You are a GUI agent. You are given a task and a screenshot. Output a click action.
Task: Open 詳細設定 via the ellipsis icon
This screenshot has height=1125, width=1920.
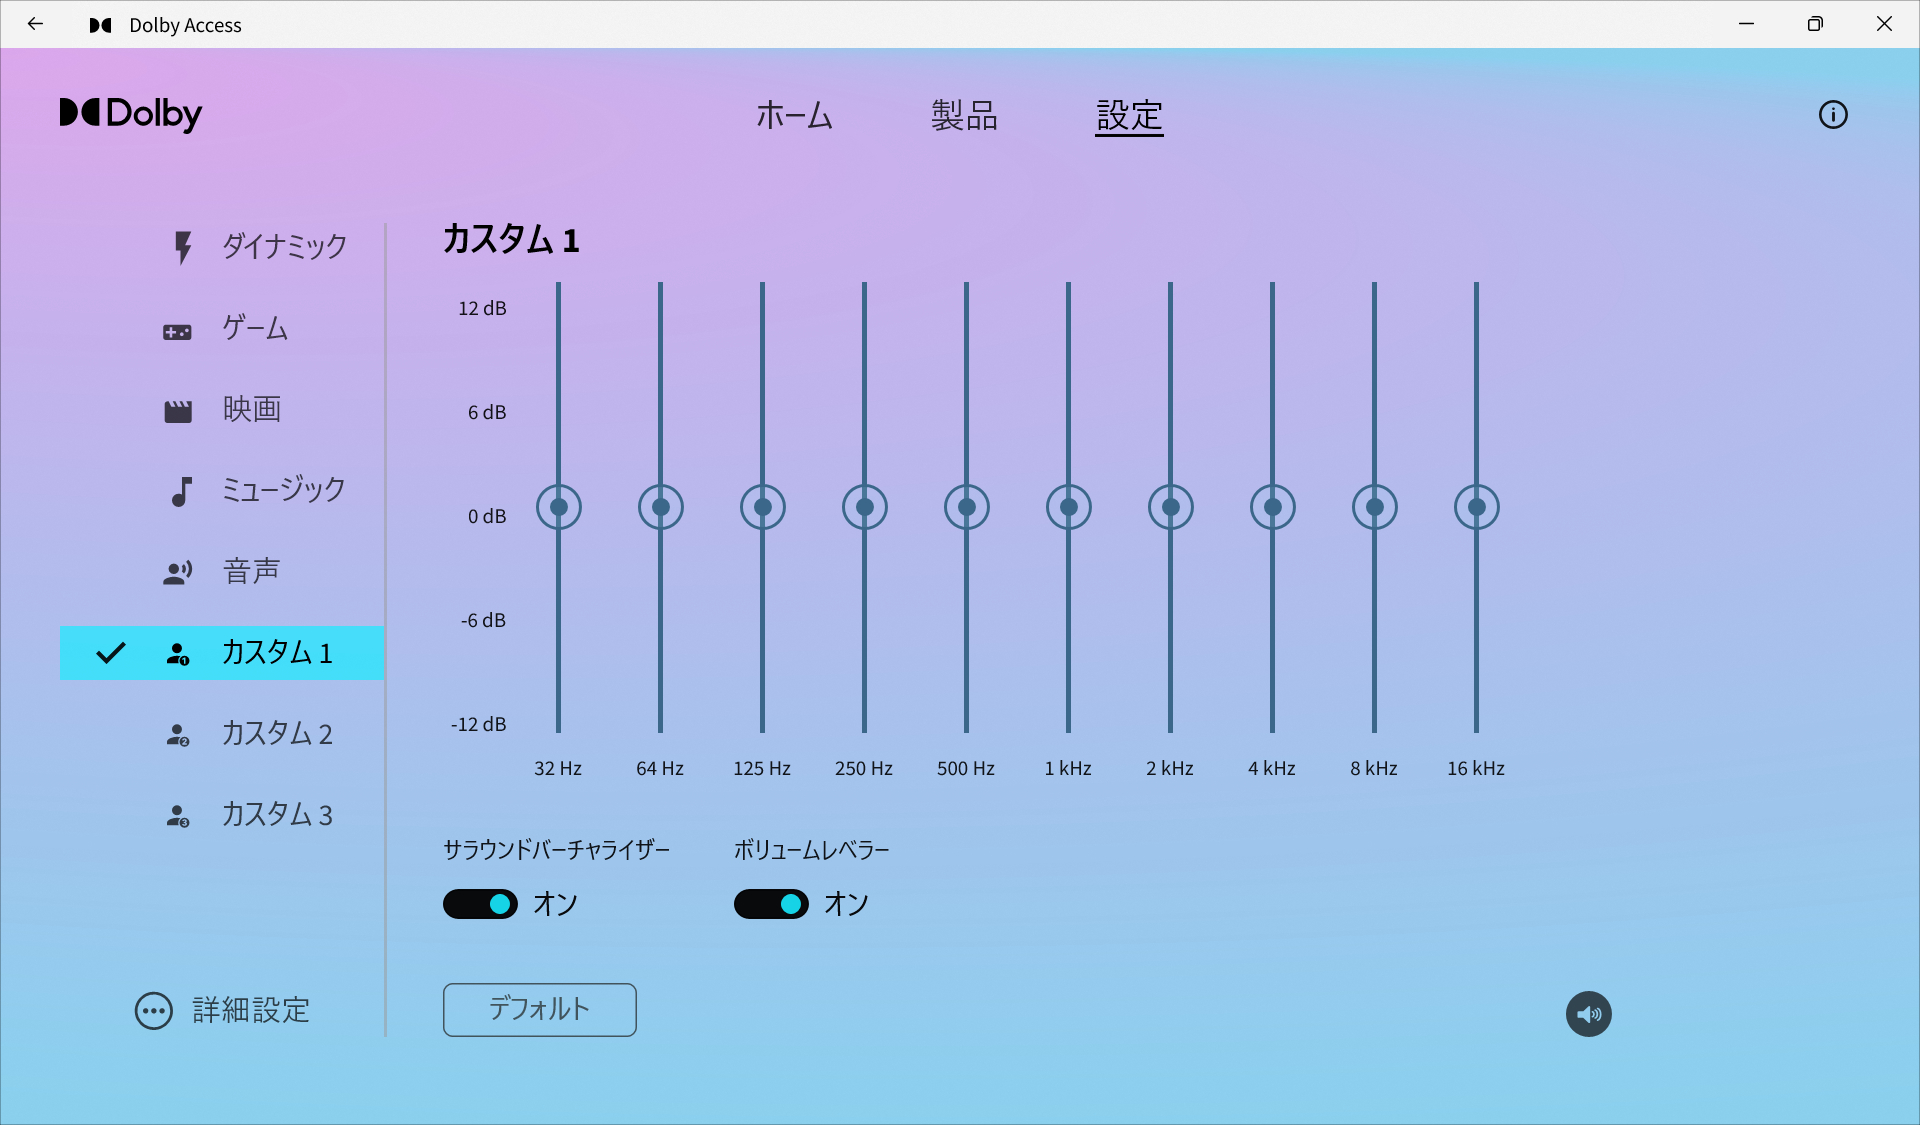pyautogui.click(x=153, y=1011)
